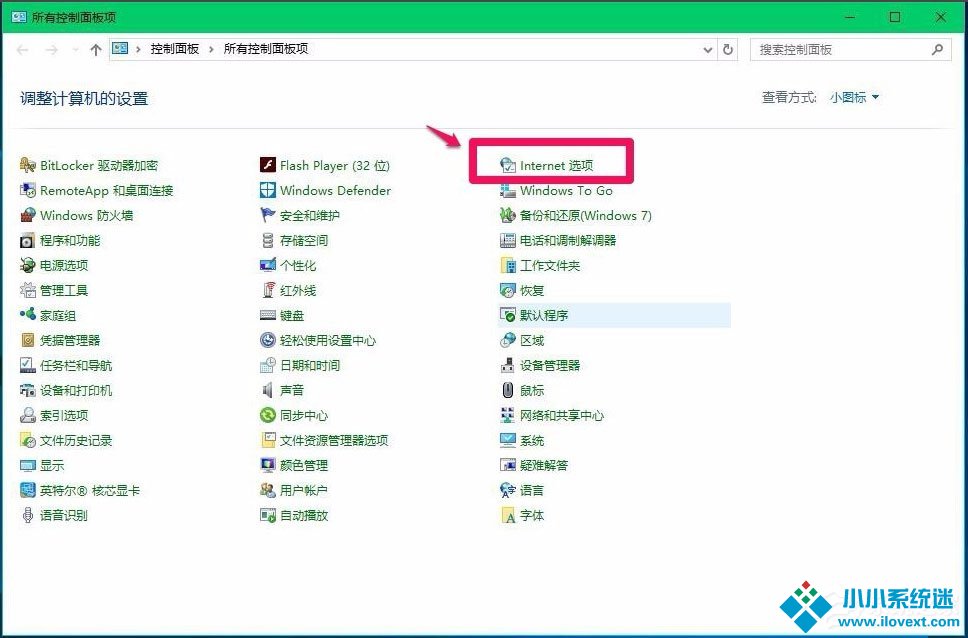
Task: Select 控制面板 in the breadcrumb path
Action: pos(175,49)
